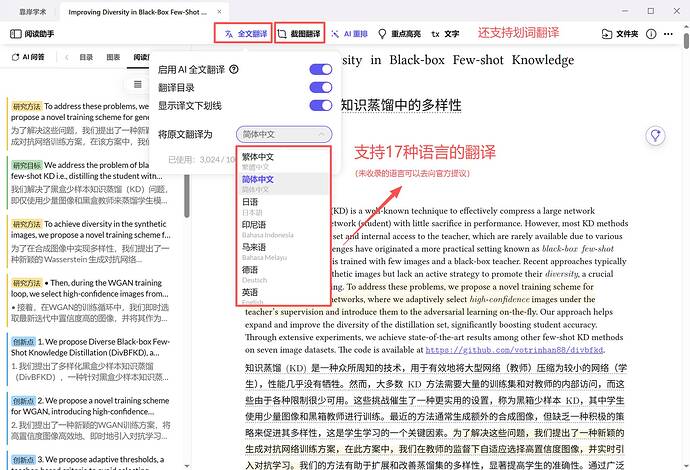The width and height of the screenshot is (690, 470).
Task: Open the github.com/votrinhan88/divbfkd link
Action: 514,350
